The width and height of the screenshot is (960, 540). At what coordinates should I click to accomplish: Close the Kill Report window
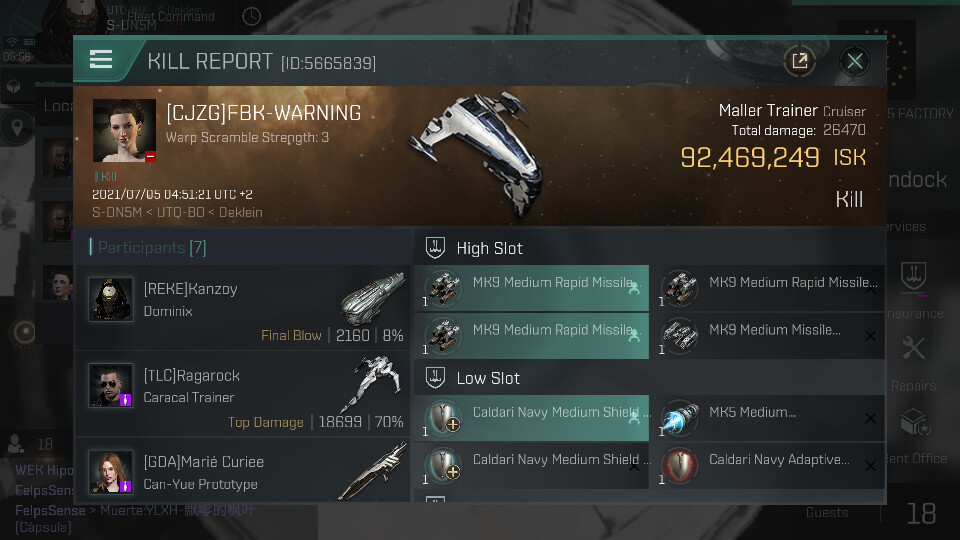point(855,61)
